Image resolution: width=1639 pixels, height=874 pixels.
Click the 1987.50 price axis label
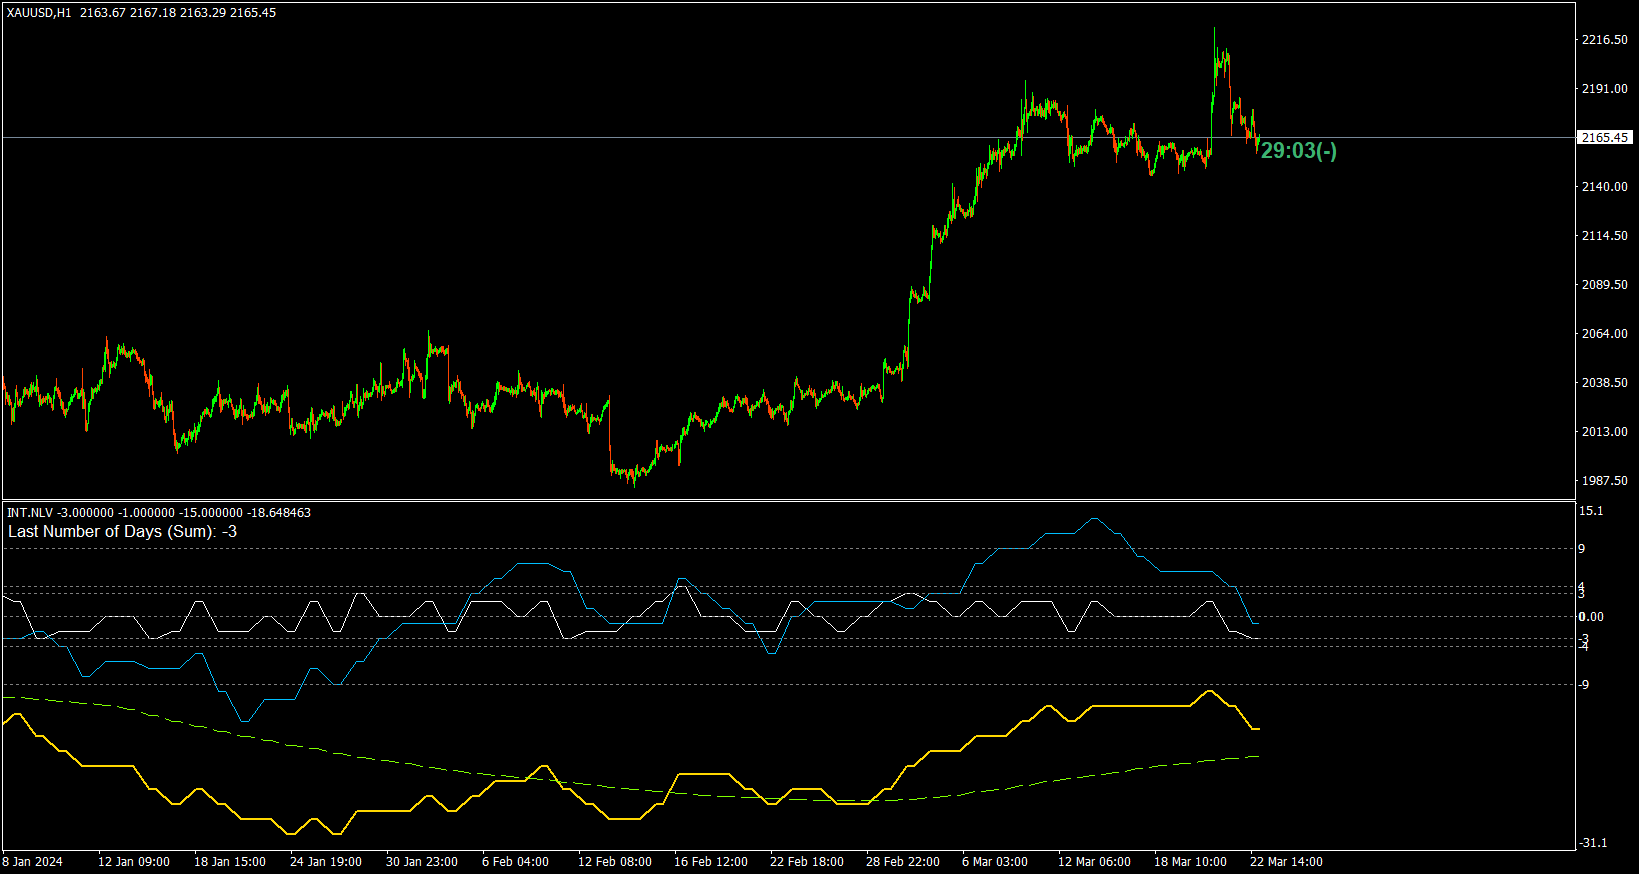[x=1604, y=481]
